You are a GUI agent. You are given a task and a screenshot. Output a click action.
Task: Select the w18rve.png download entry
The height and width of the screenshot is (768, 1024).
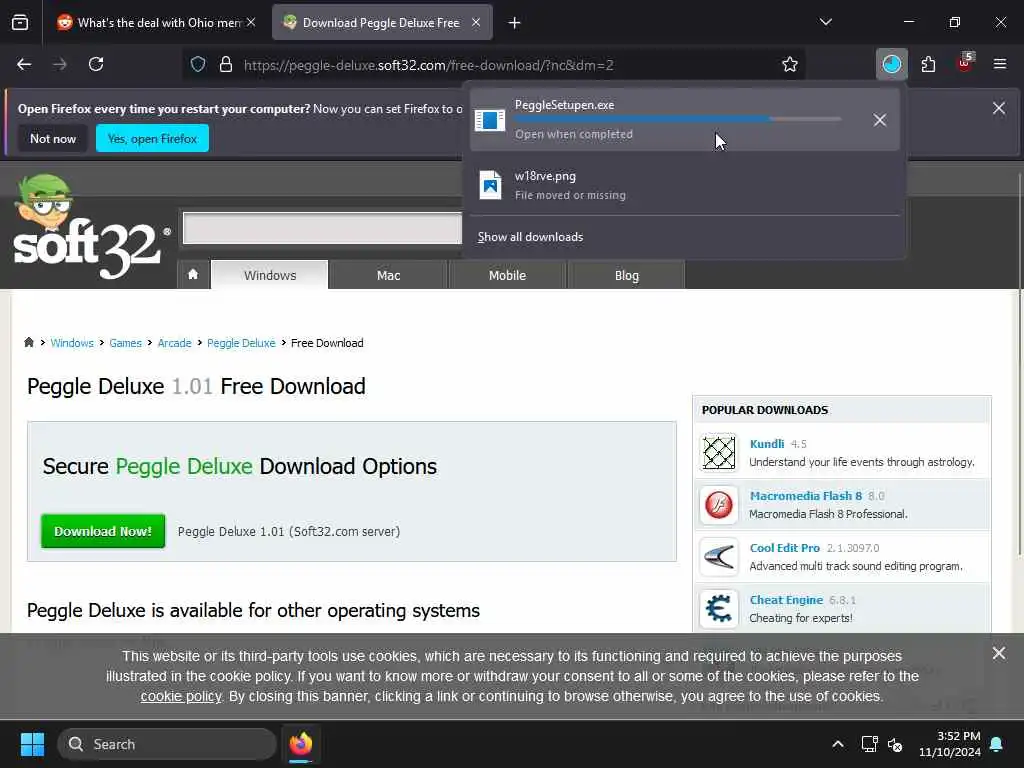point(684,185)
